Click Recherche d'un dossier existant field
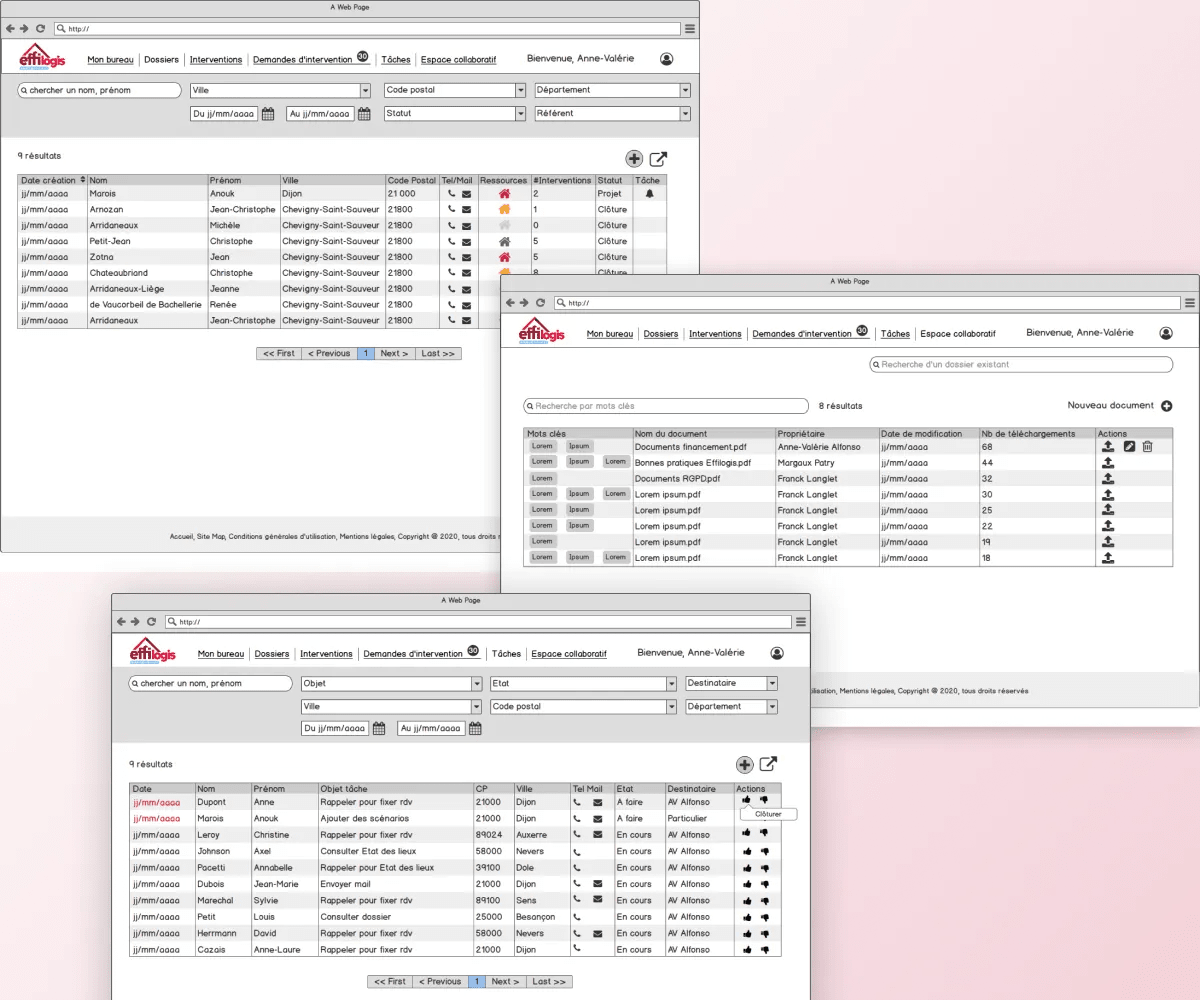This screenshot has width=1200, height=1000. point(1021,365)
